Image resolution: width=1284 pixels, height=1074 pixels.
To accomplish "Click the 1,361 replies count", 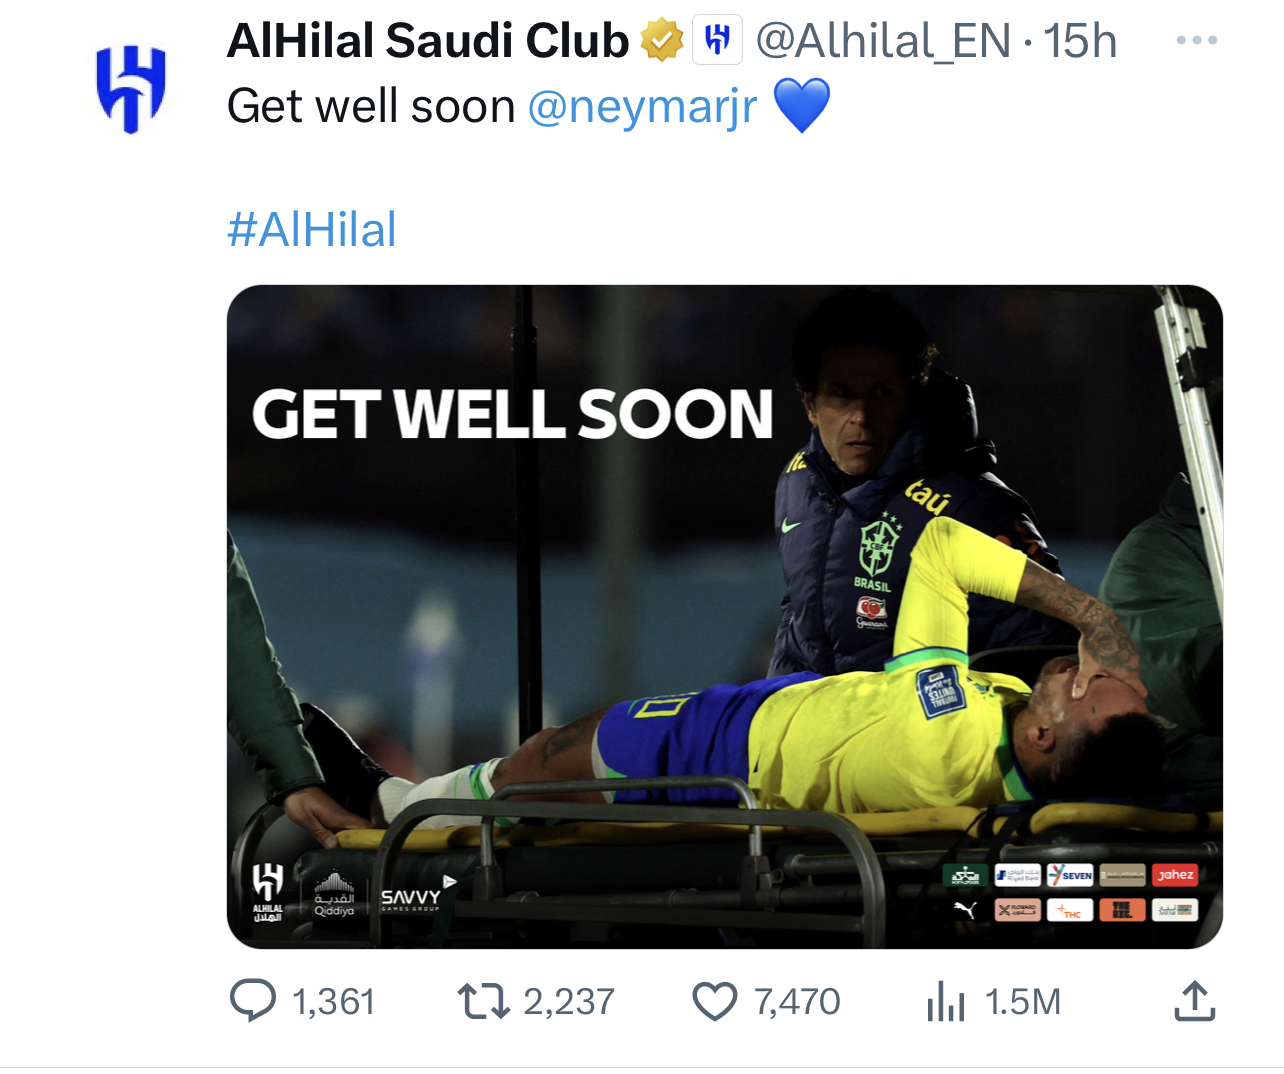I will click(334, 1001).
